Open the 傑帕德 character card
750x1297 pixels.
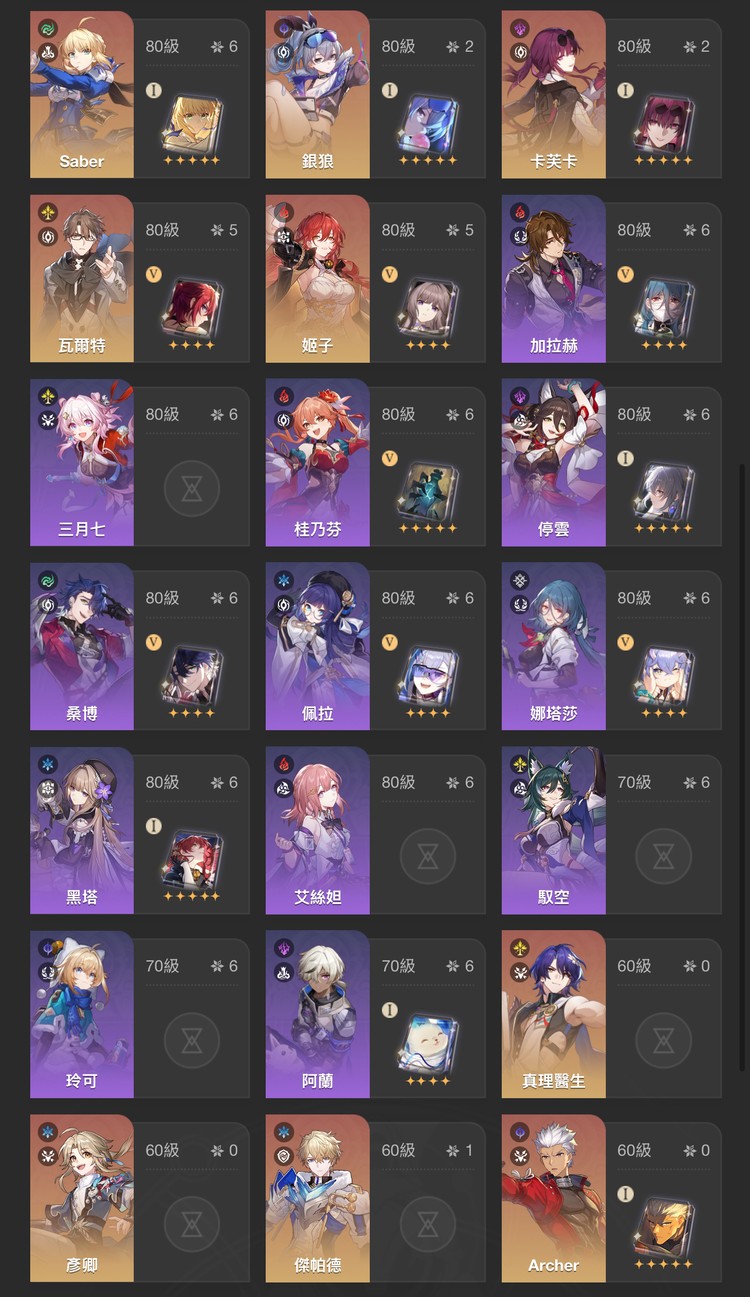[376, 1198]
